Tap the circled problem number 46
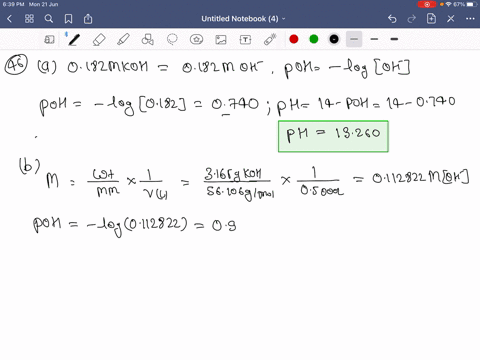Image resolution: width=480 pixels, height=360 pixels. pos(16,65)
